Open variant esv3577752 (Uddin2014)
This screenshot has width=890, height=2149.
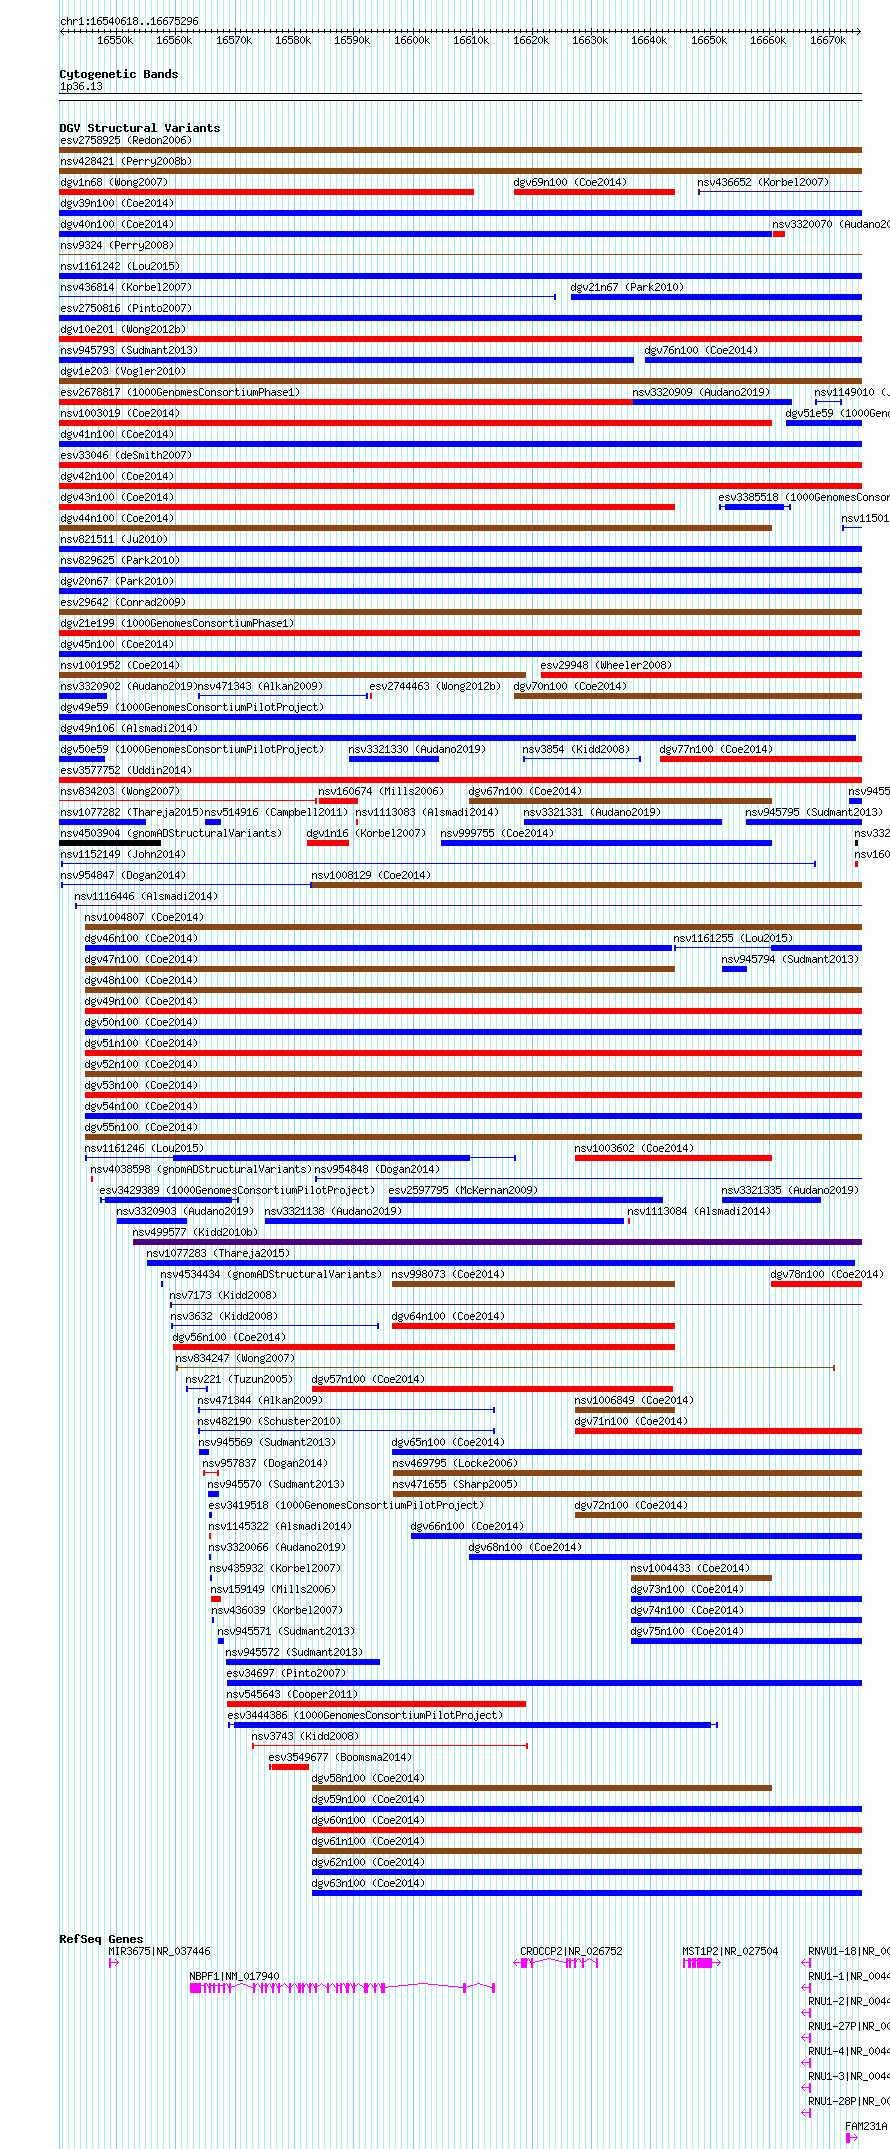[x=125, y=770]
